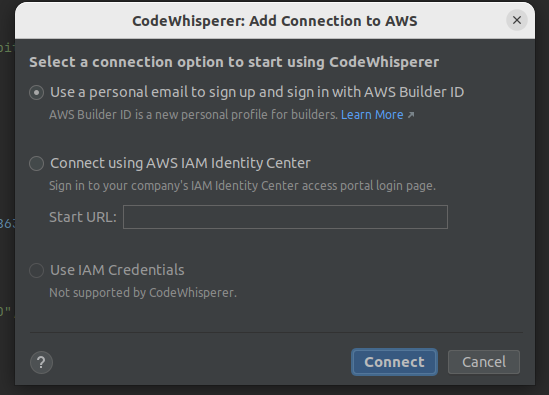
Task: Click the 'Select a connection option' heading
Action: tap(234, 62)
